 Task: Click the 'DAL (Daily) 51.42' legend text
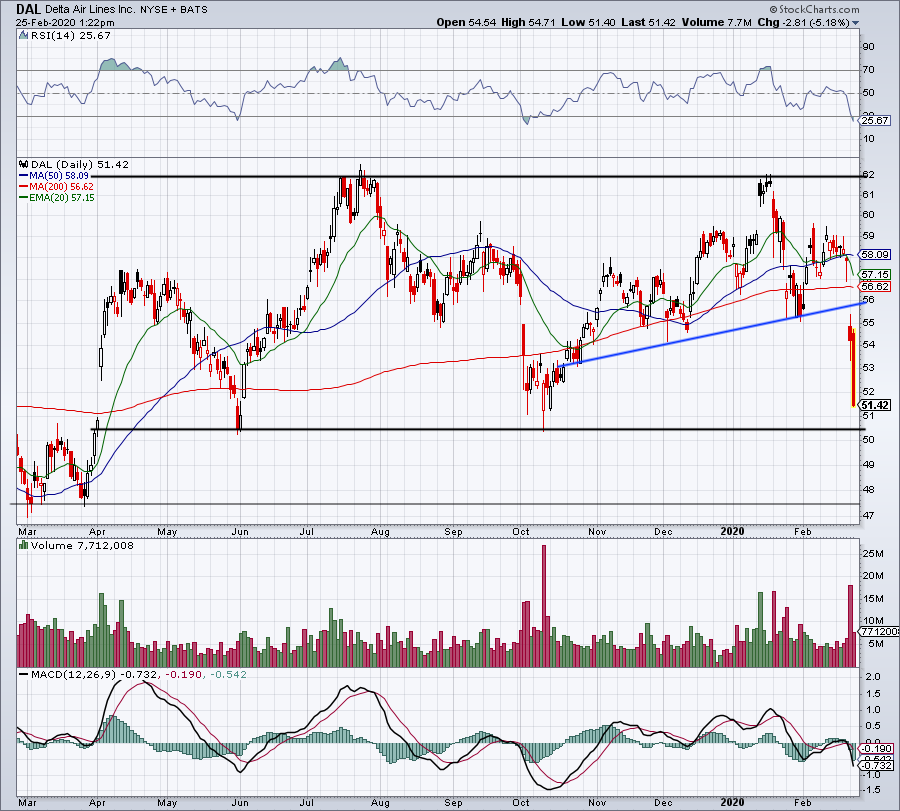80,165
